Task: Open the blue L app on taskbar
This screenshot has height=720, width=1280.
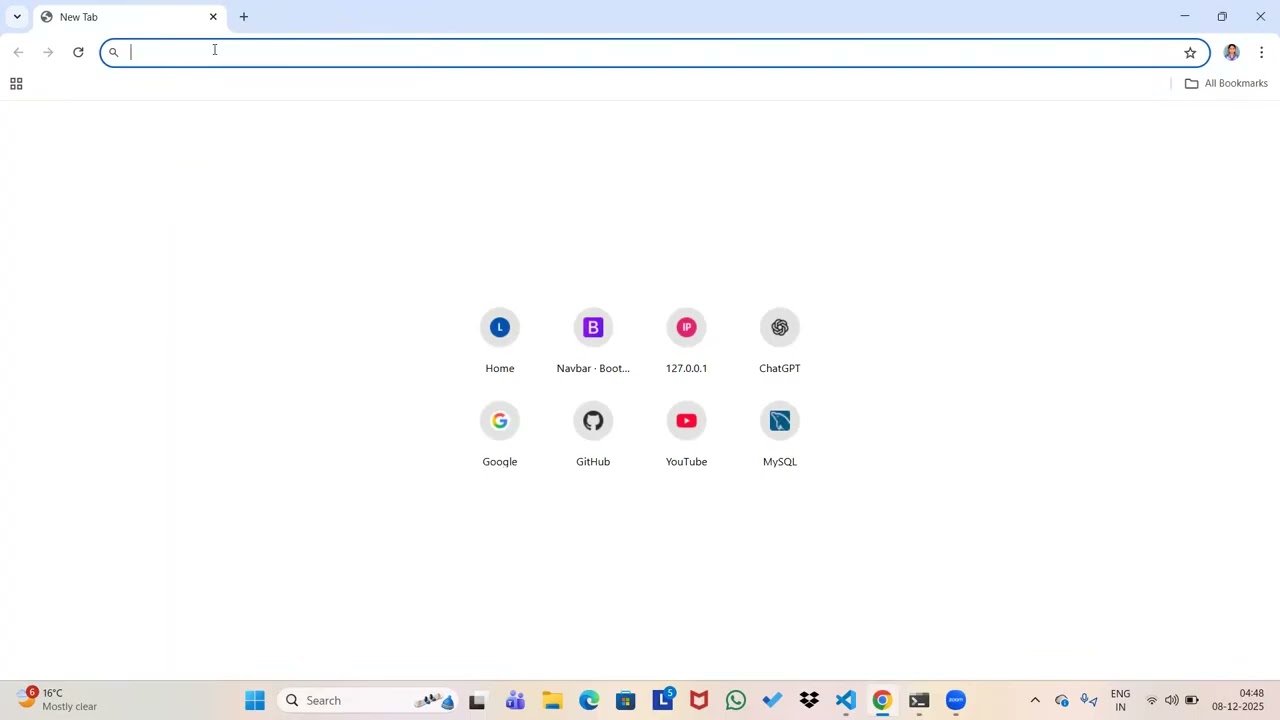Action: [x=663, y=701]
